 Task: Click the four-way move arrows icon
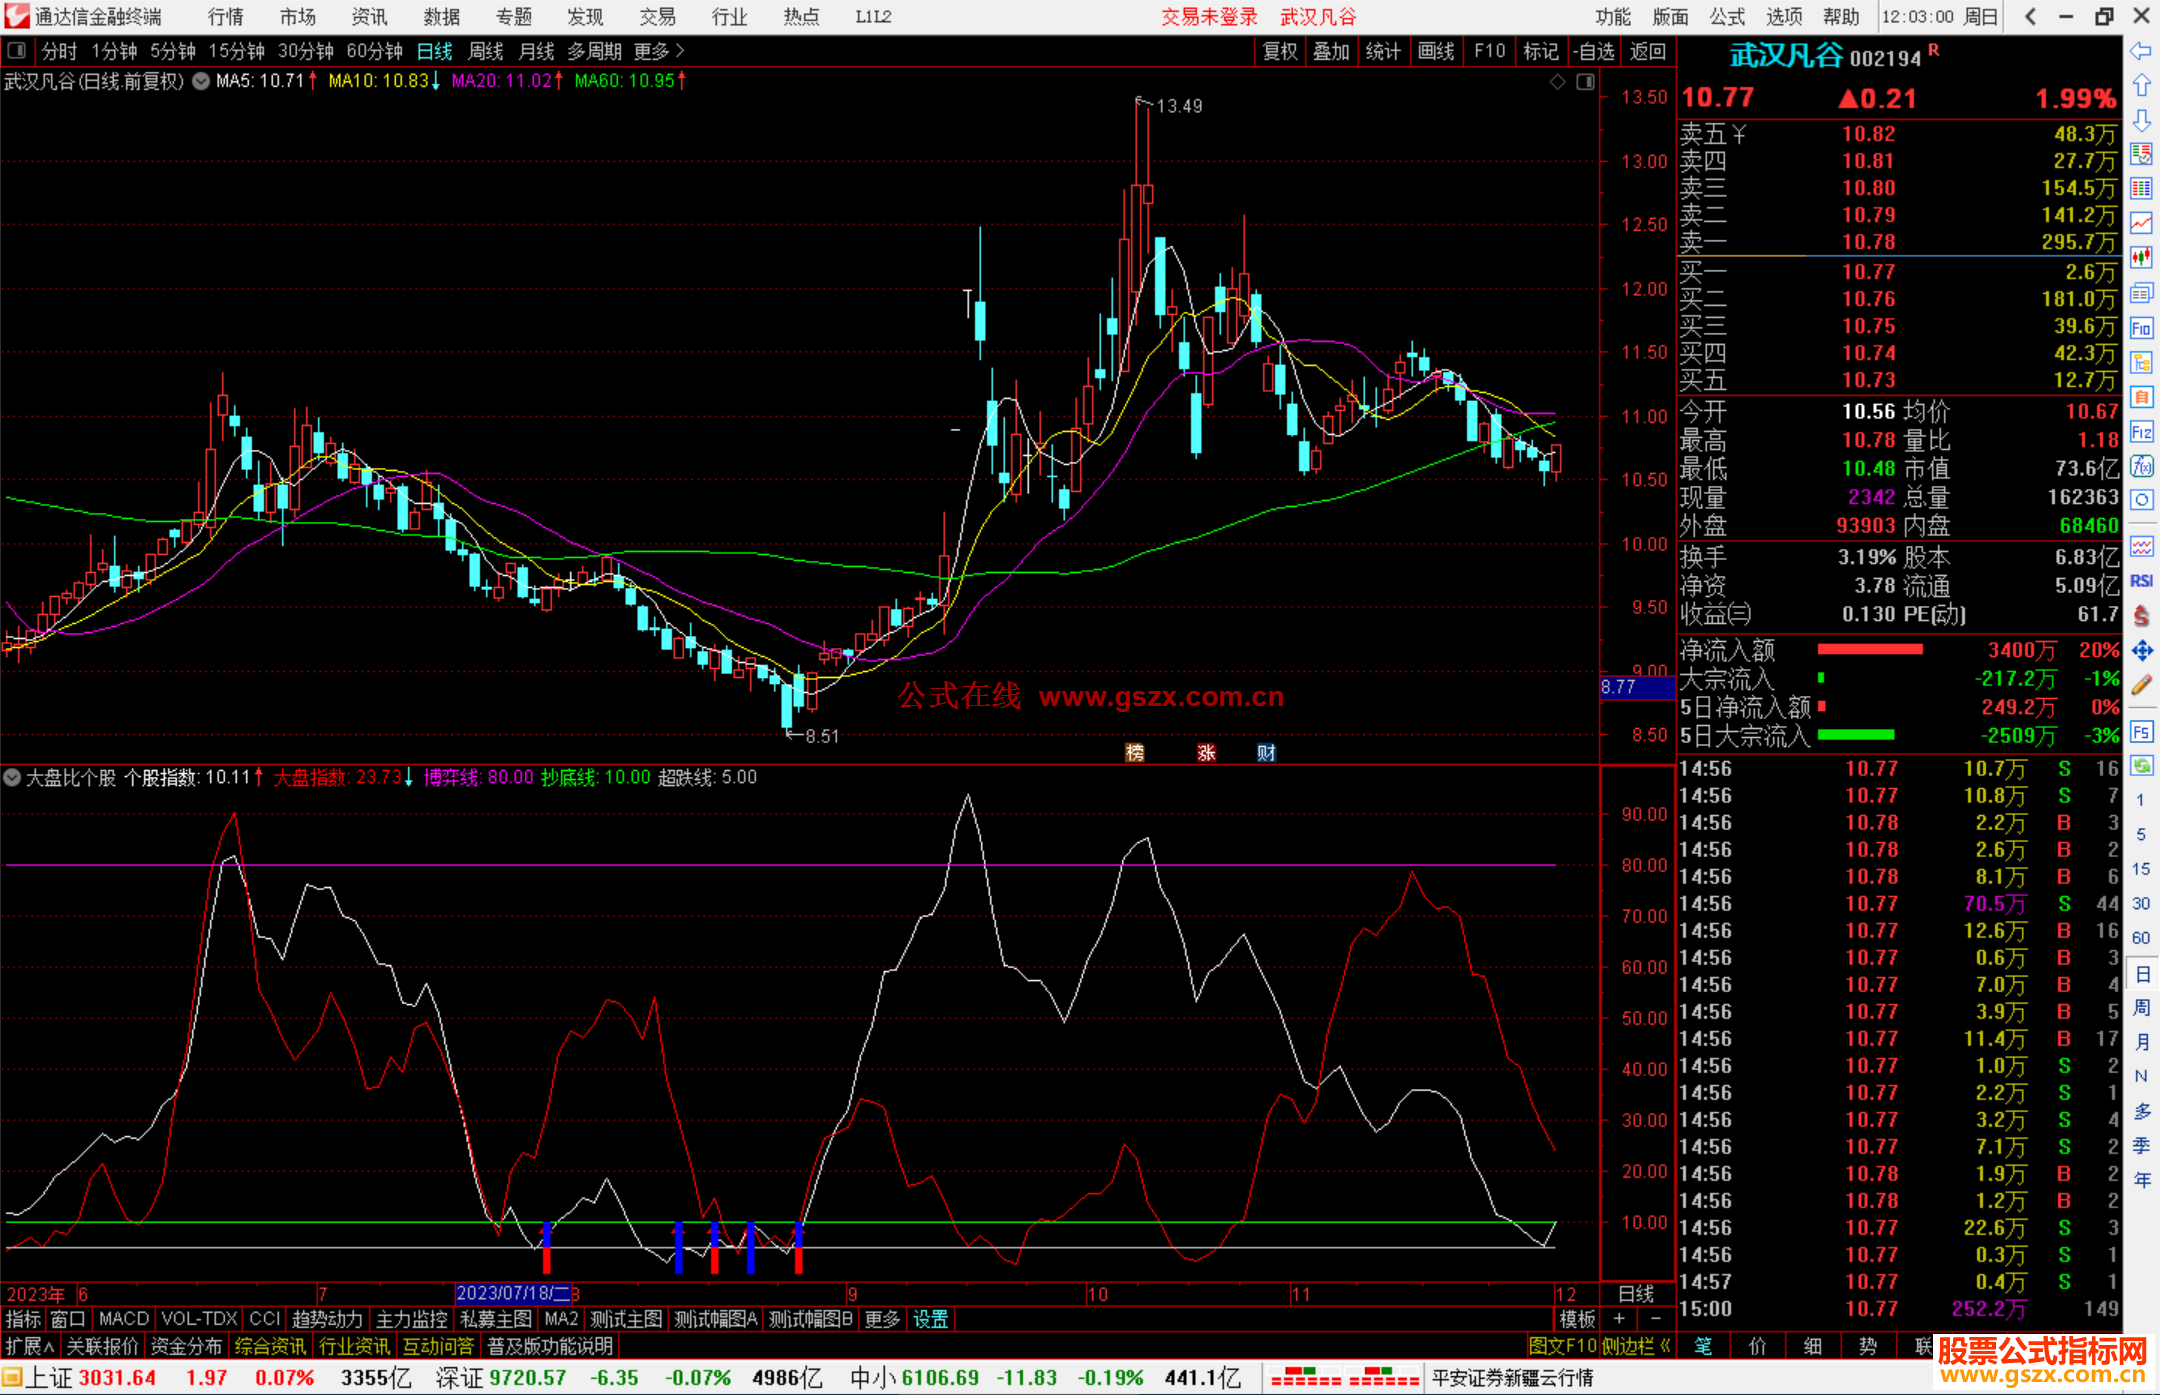pos(2141,651)
